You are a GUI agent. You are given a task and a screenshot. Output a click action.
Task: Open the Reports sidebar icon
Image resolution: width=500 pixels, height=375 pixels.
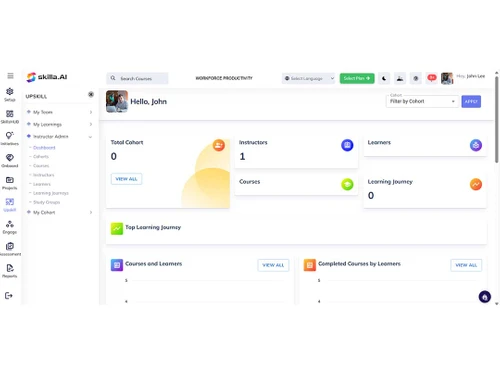(10, 271)
